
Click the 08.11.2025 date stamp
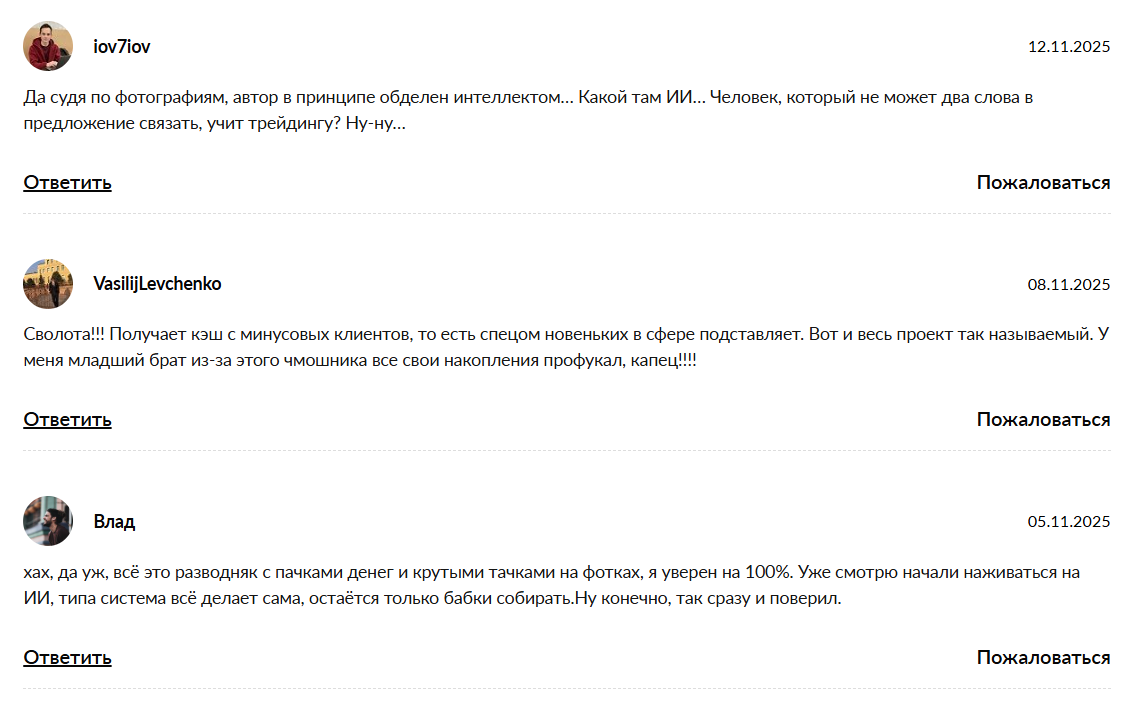[x=1068, y=285]
